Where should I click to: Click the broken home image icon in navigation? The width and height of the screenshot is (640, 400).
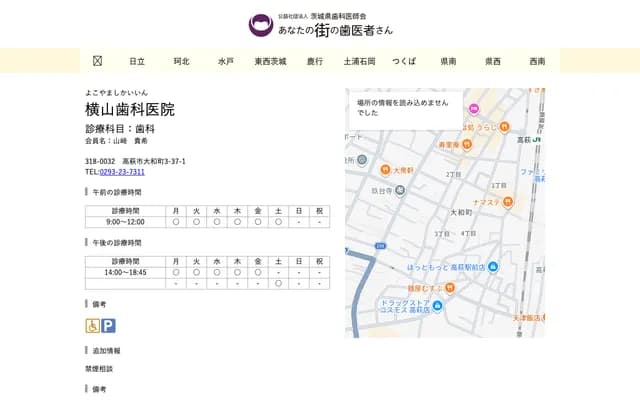(x=97, y=61)
